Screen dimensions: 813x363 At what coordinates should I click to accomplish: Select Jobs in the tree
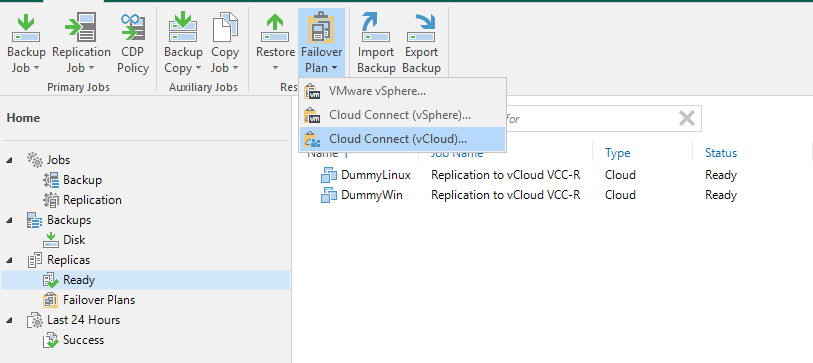[59, 160]
